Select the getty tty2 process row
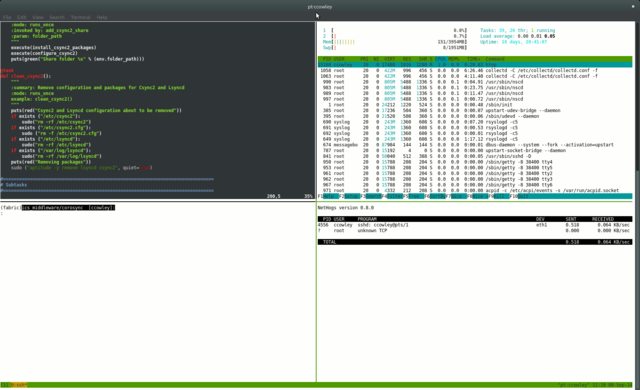This screenshot has width=640, height=390. (475, 173)
